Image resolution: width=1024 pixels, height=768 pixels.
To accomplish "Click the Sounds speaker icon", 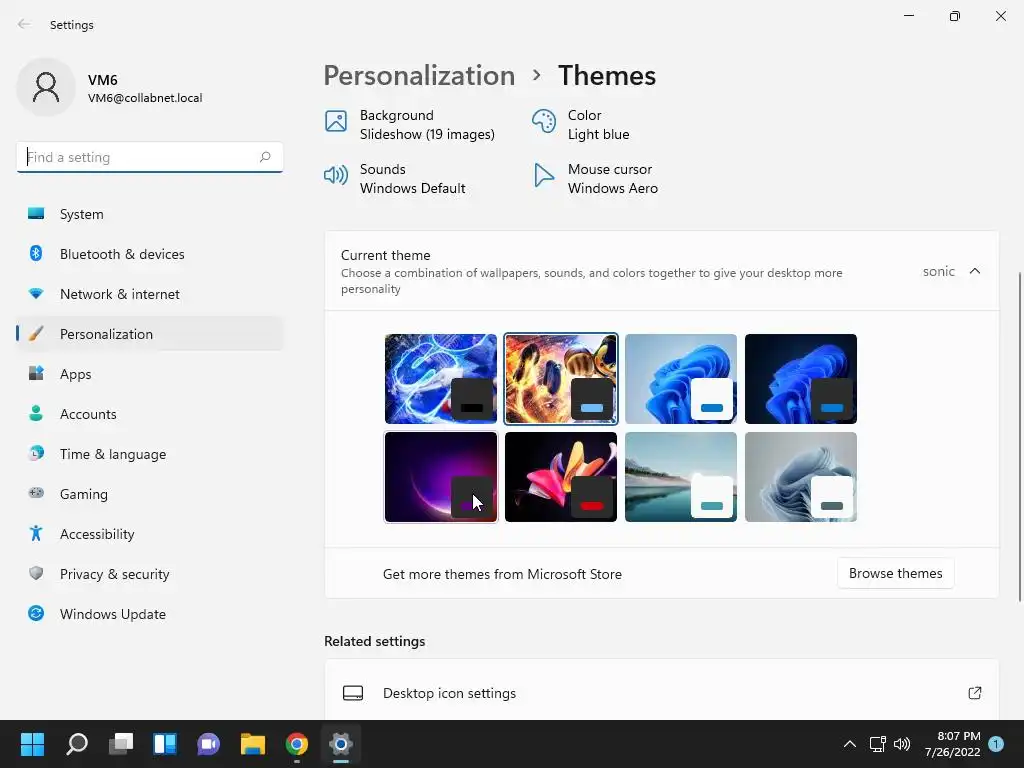I will tap(336, 175).
